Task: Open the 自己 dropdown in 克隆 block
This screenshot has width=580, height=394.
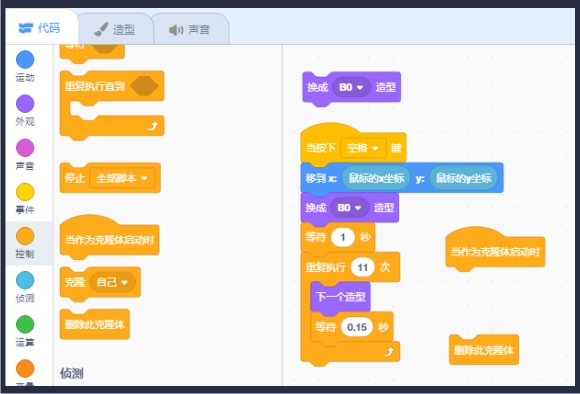Action: (112, 282)
